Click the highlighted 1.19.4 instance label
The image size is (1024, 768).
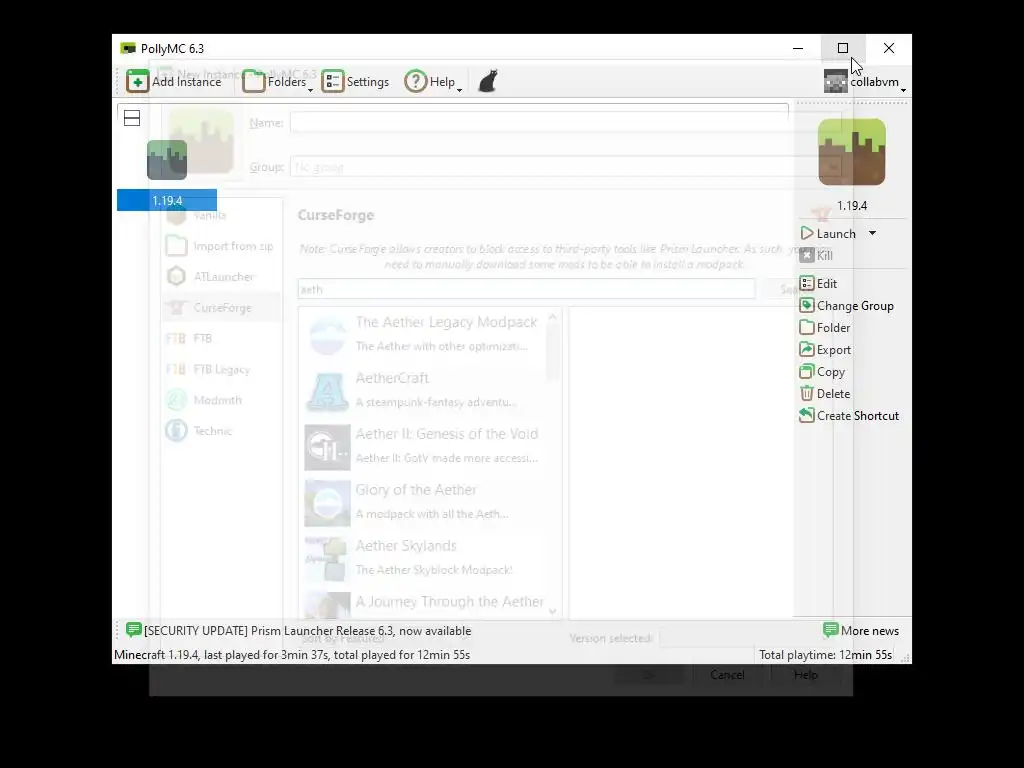pyautogui.click(x=167, y=200)
